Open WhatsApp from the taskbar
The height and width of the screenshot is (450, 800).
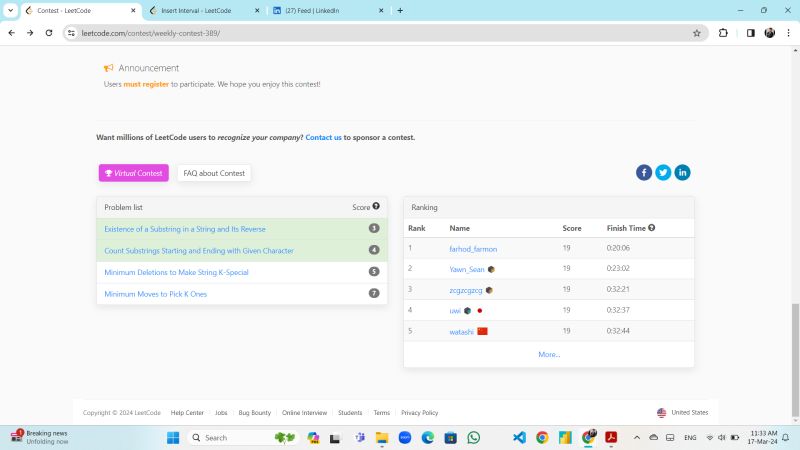coord(473,438)
